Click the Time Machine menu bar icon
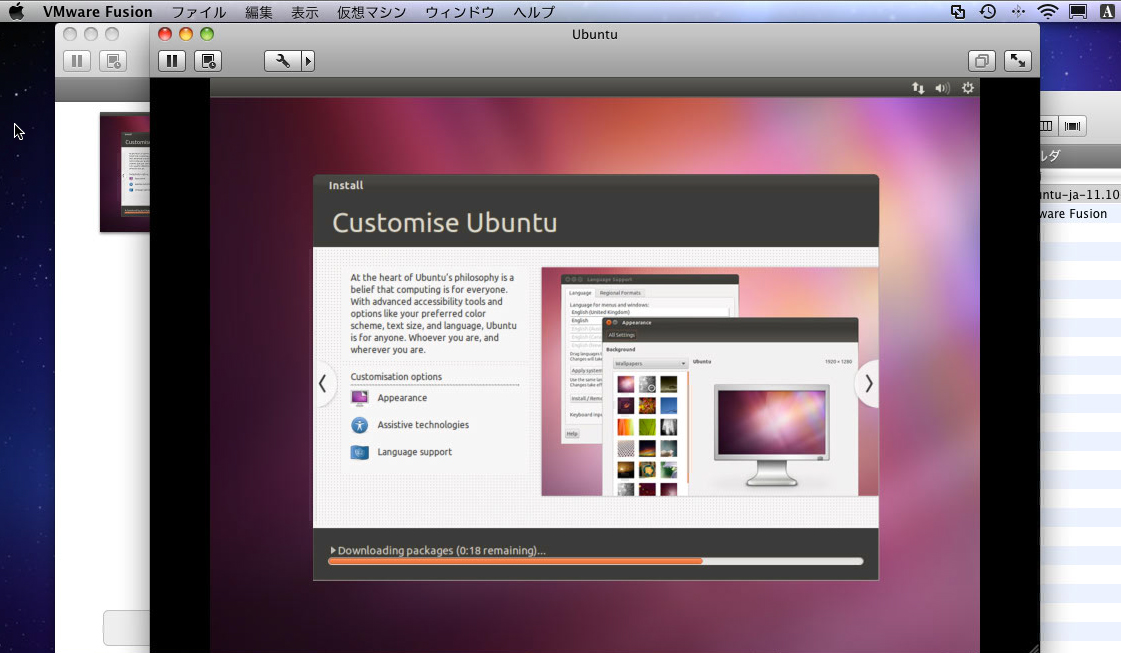The image size is (1121, 653). point(988,11)
